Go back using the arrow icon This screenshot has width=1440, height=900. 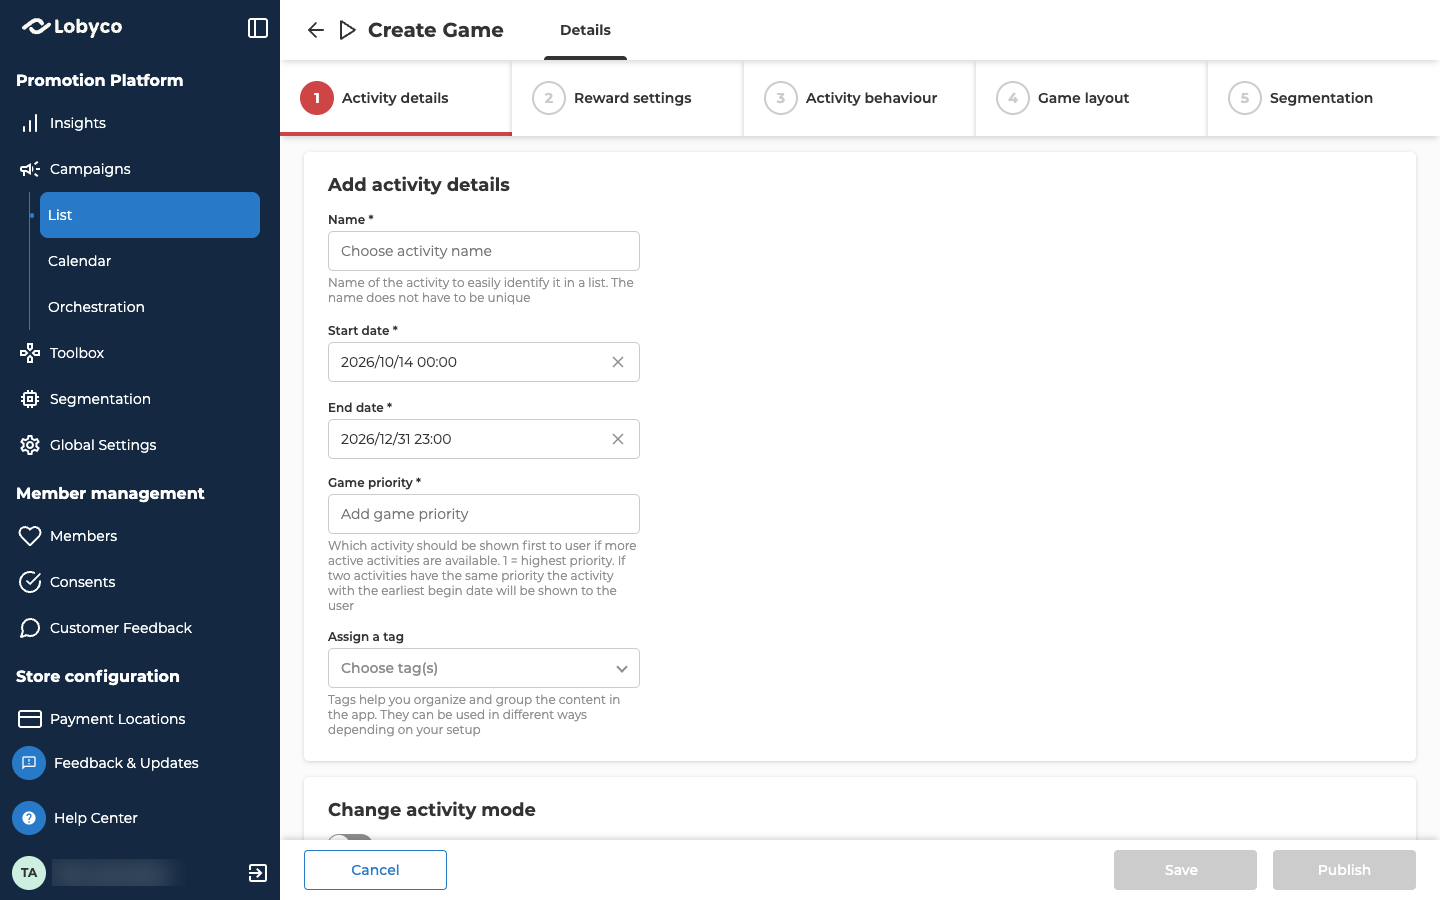(316, 30)
